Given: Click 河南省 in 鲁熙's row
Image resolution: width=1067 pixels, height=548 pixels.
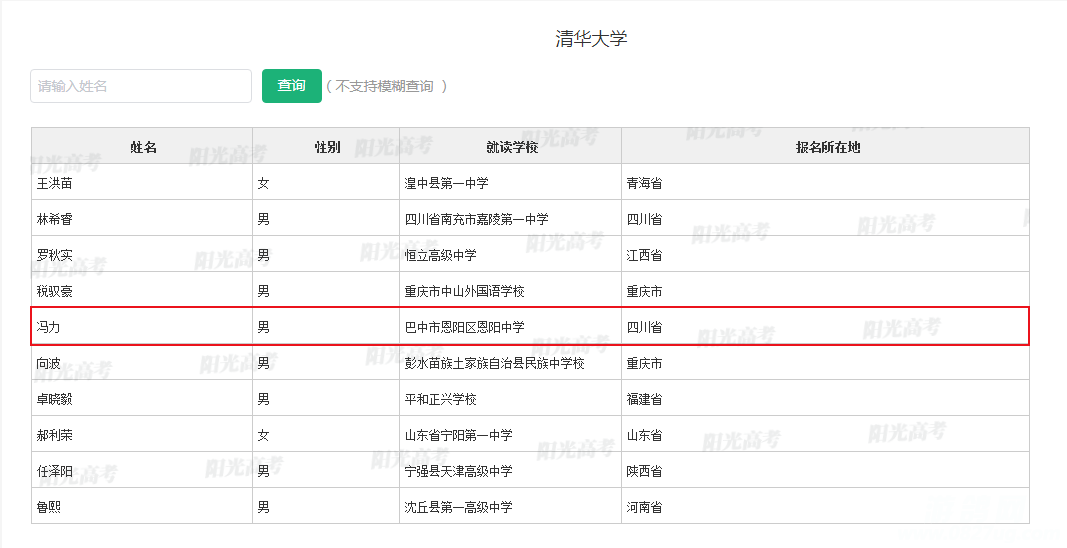Looking at the screenshot, I should [644, 507].
